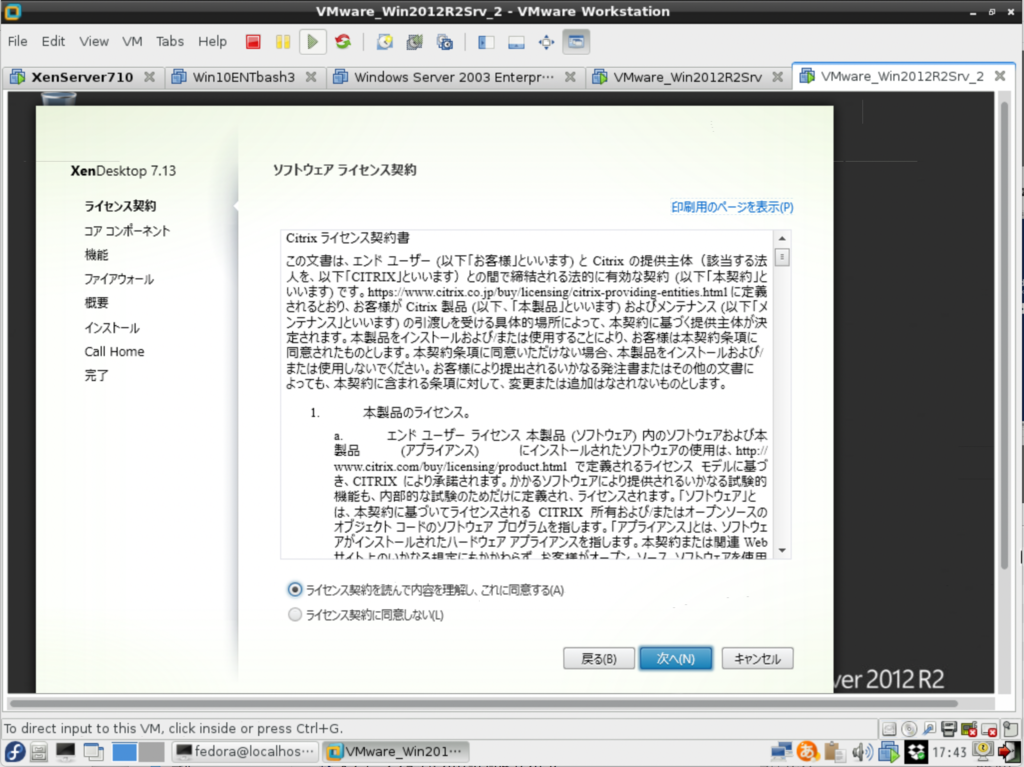Click the VMware tray icon with green arrow
The width and height of the screenshot is (1024, 767).
pos(888,752)
